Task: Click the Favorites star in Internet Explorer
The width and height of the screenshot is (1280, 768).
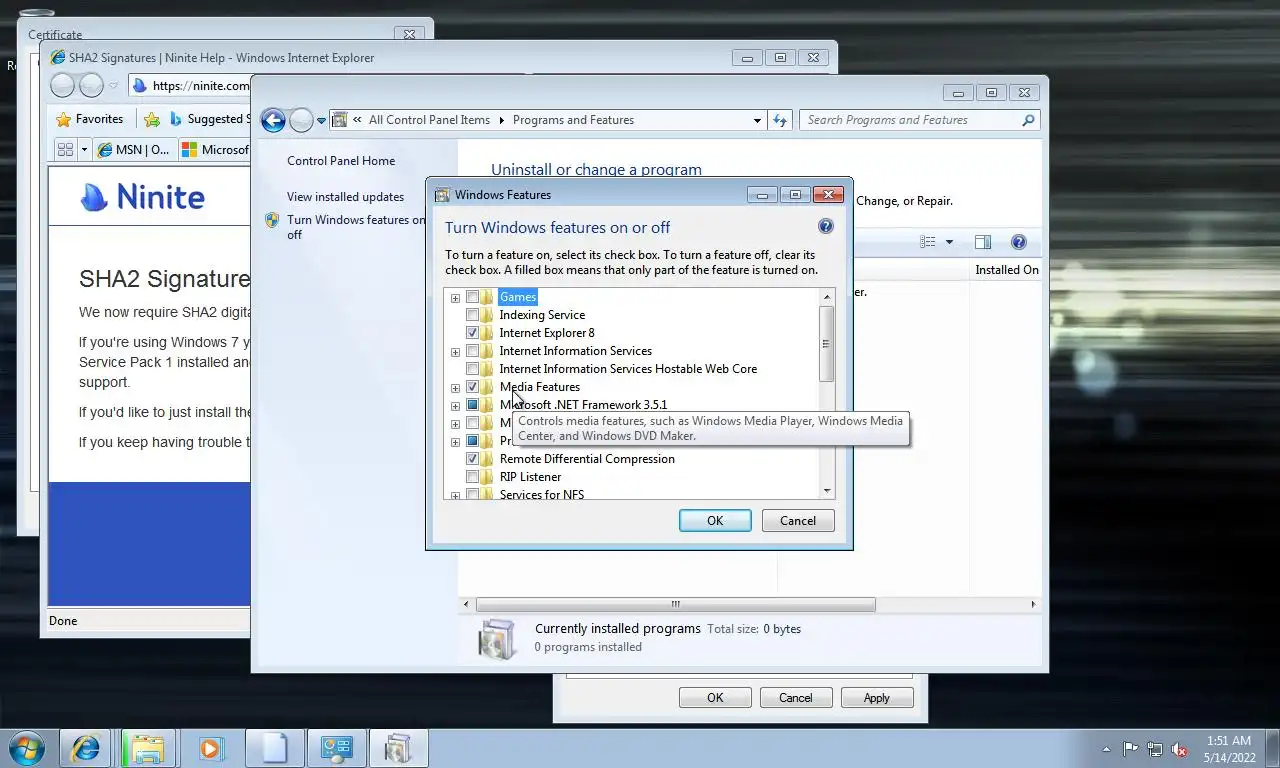Action: 64,119
